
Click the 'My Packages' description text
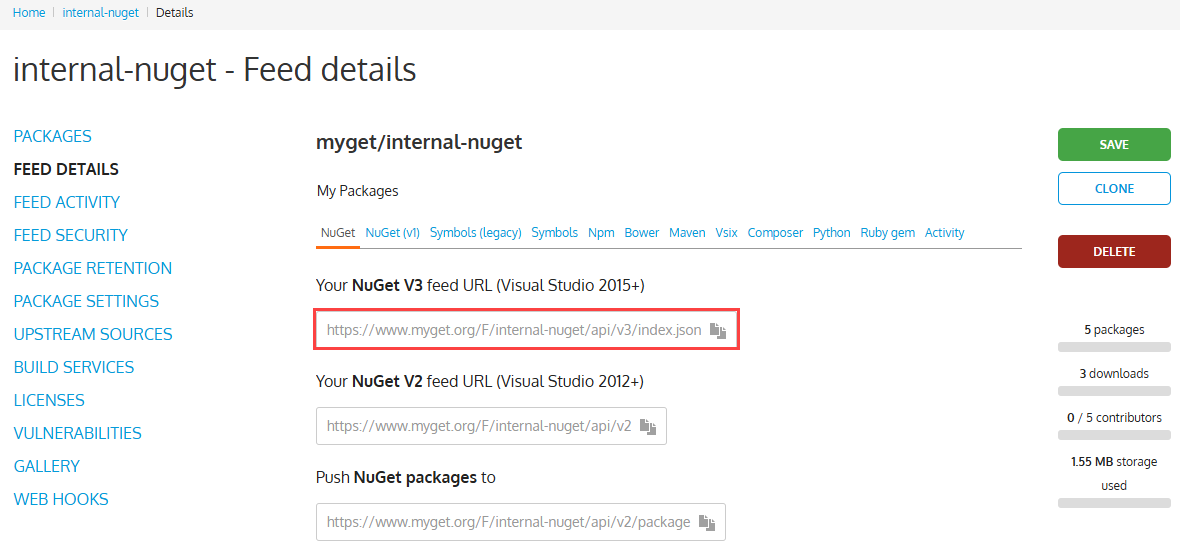click(357, 191)
